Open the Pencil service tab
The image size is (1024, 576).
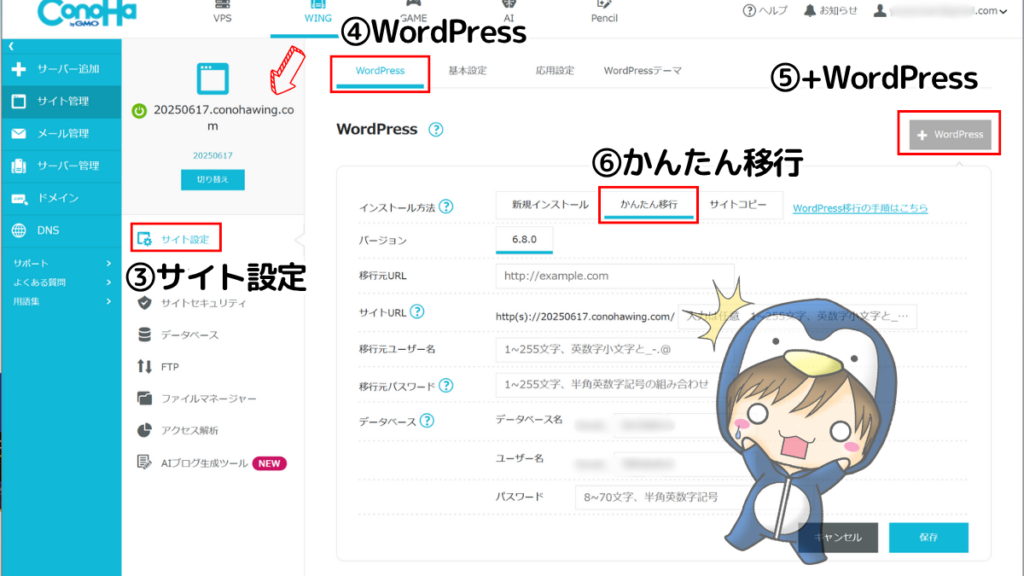[x=604, y=12]
